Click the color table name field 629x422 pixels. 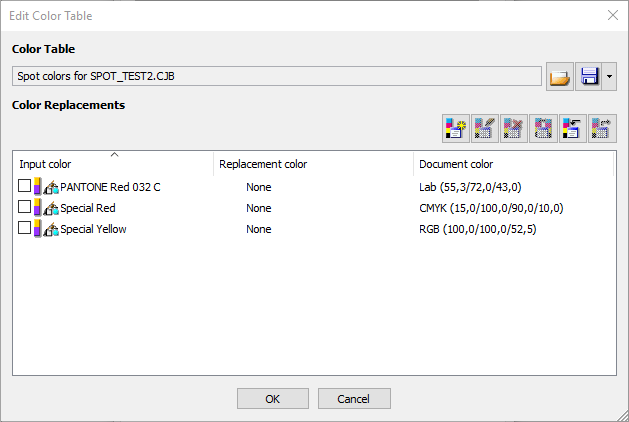coord(277,76)
